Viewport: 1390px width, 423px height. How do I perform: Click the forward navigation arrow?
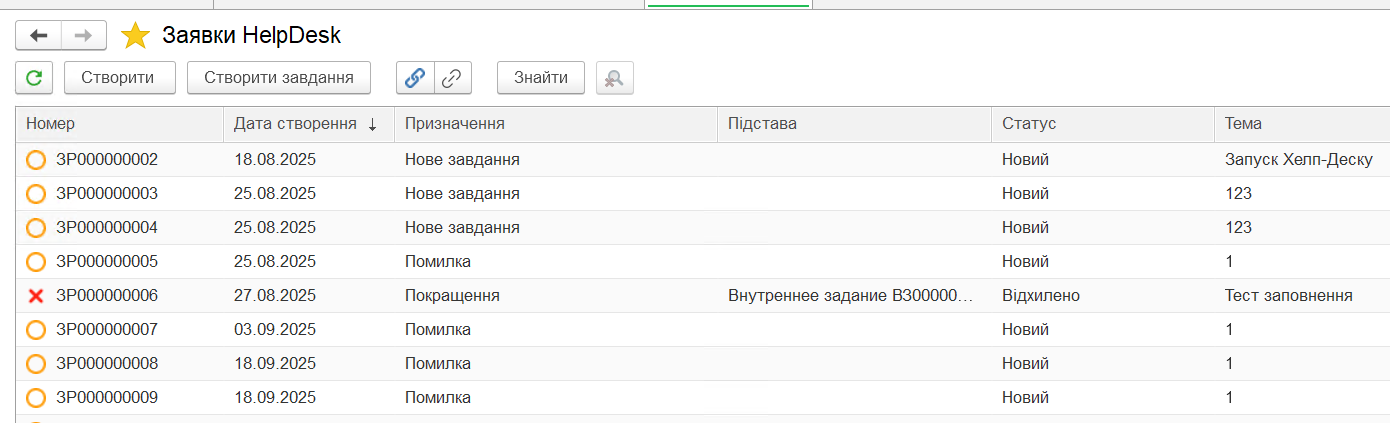(84, 36)
